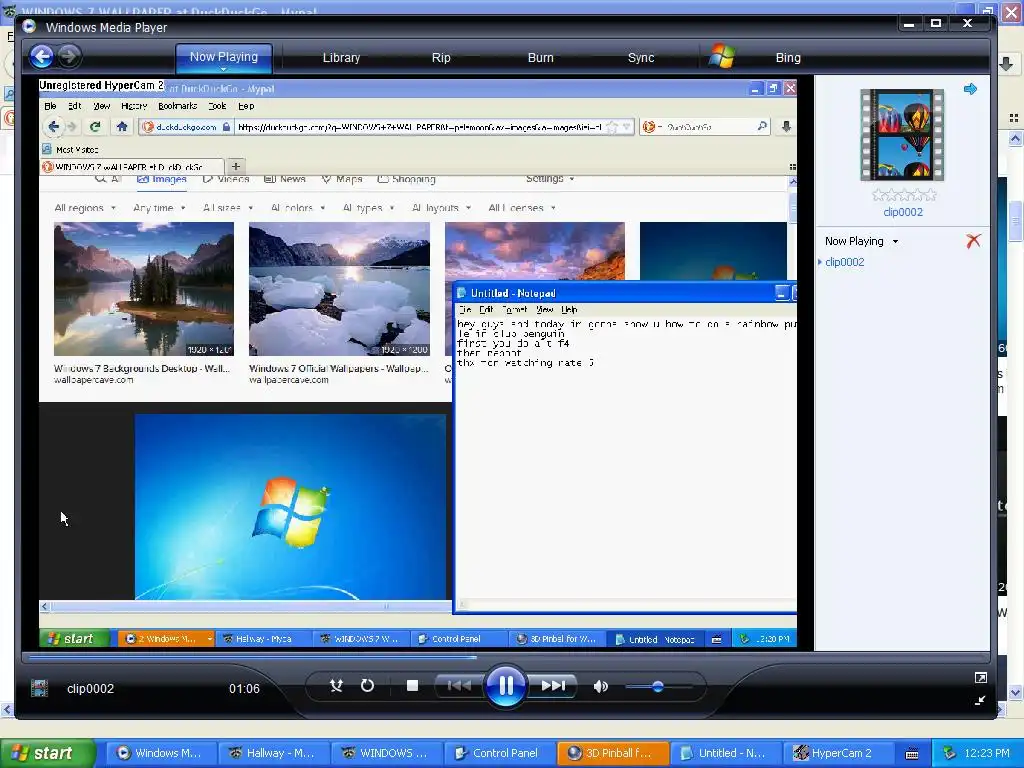Clear the list with the red X
The width and height of the screenshot is (1024, 768).
pos(974,241)
